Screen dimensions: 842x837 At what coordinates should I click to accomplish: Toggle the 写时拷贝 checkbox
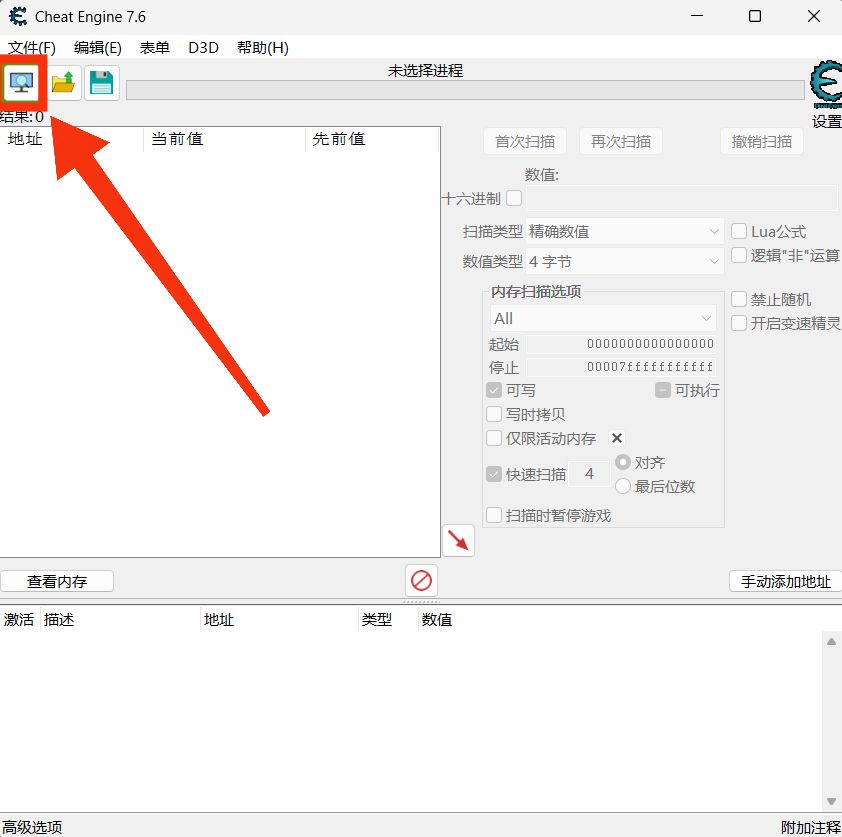point(493,414)
